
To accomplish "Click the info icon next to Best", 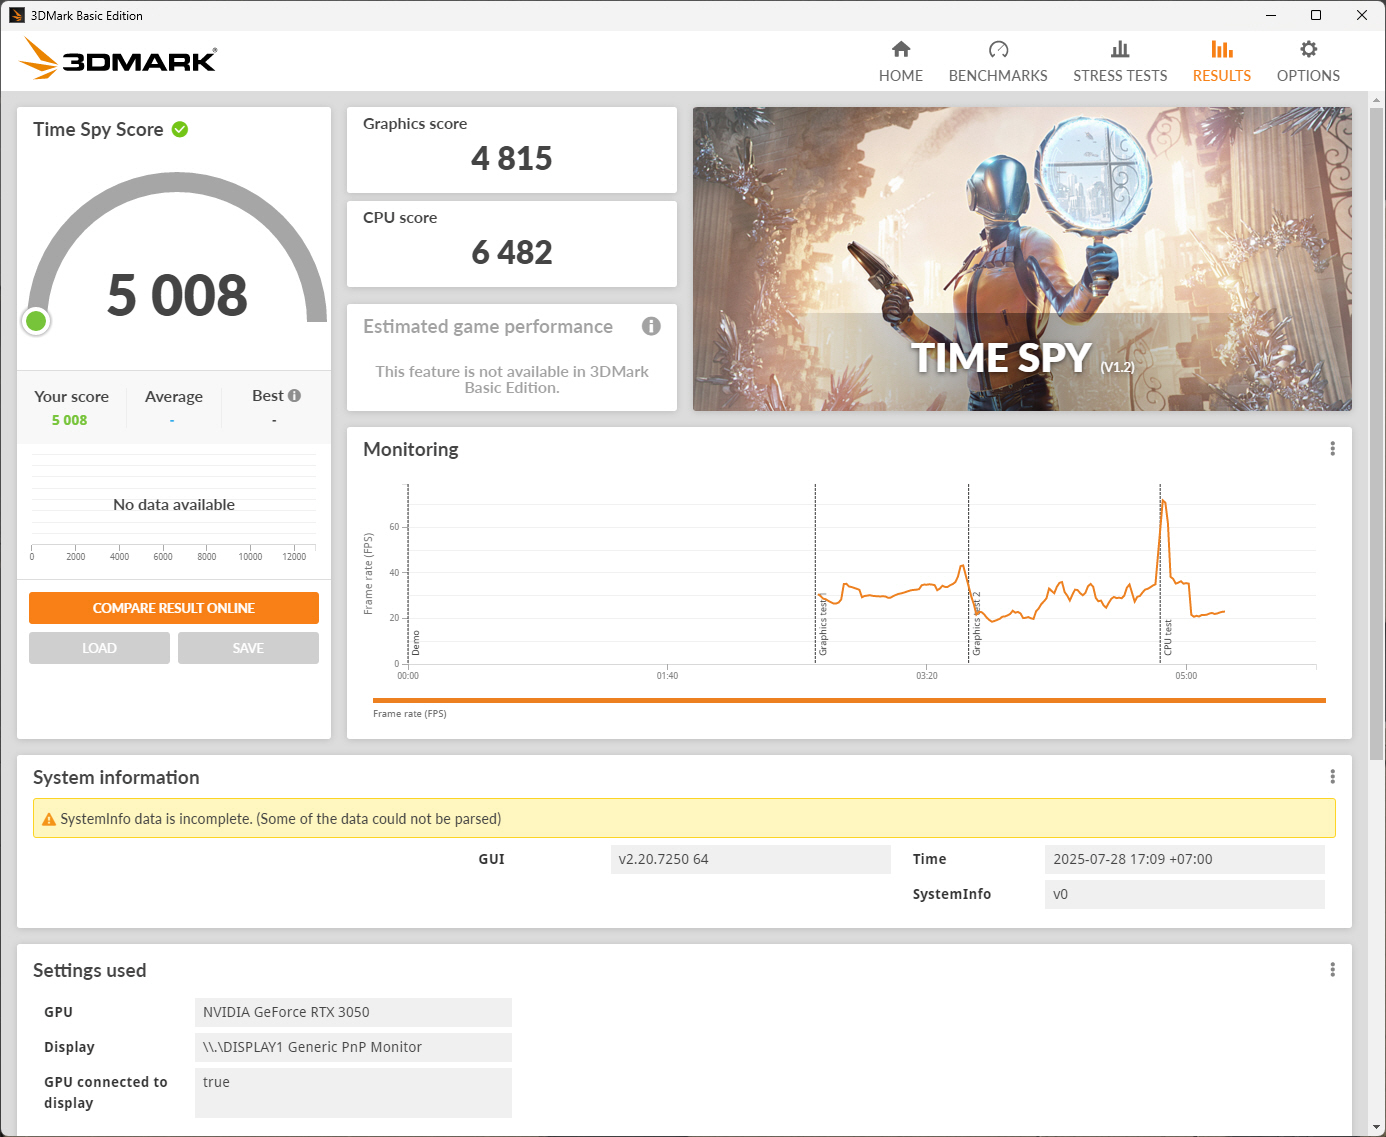I will tap(294, 396).
